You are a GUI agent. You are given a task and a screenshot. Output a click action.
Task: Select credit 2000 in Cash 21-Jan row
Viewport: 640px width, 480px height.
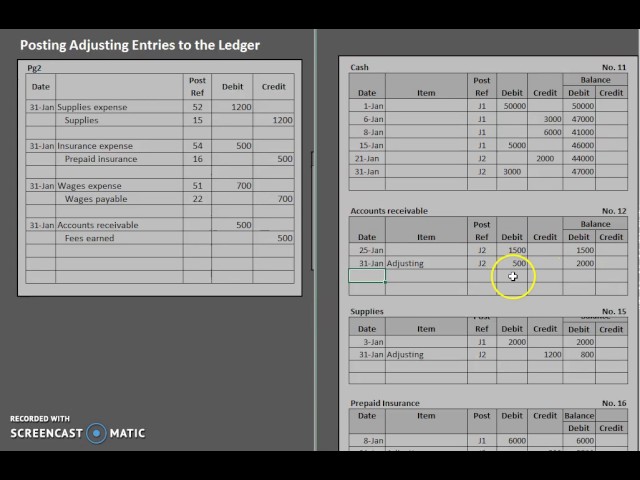[x=545, y=158]
